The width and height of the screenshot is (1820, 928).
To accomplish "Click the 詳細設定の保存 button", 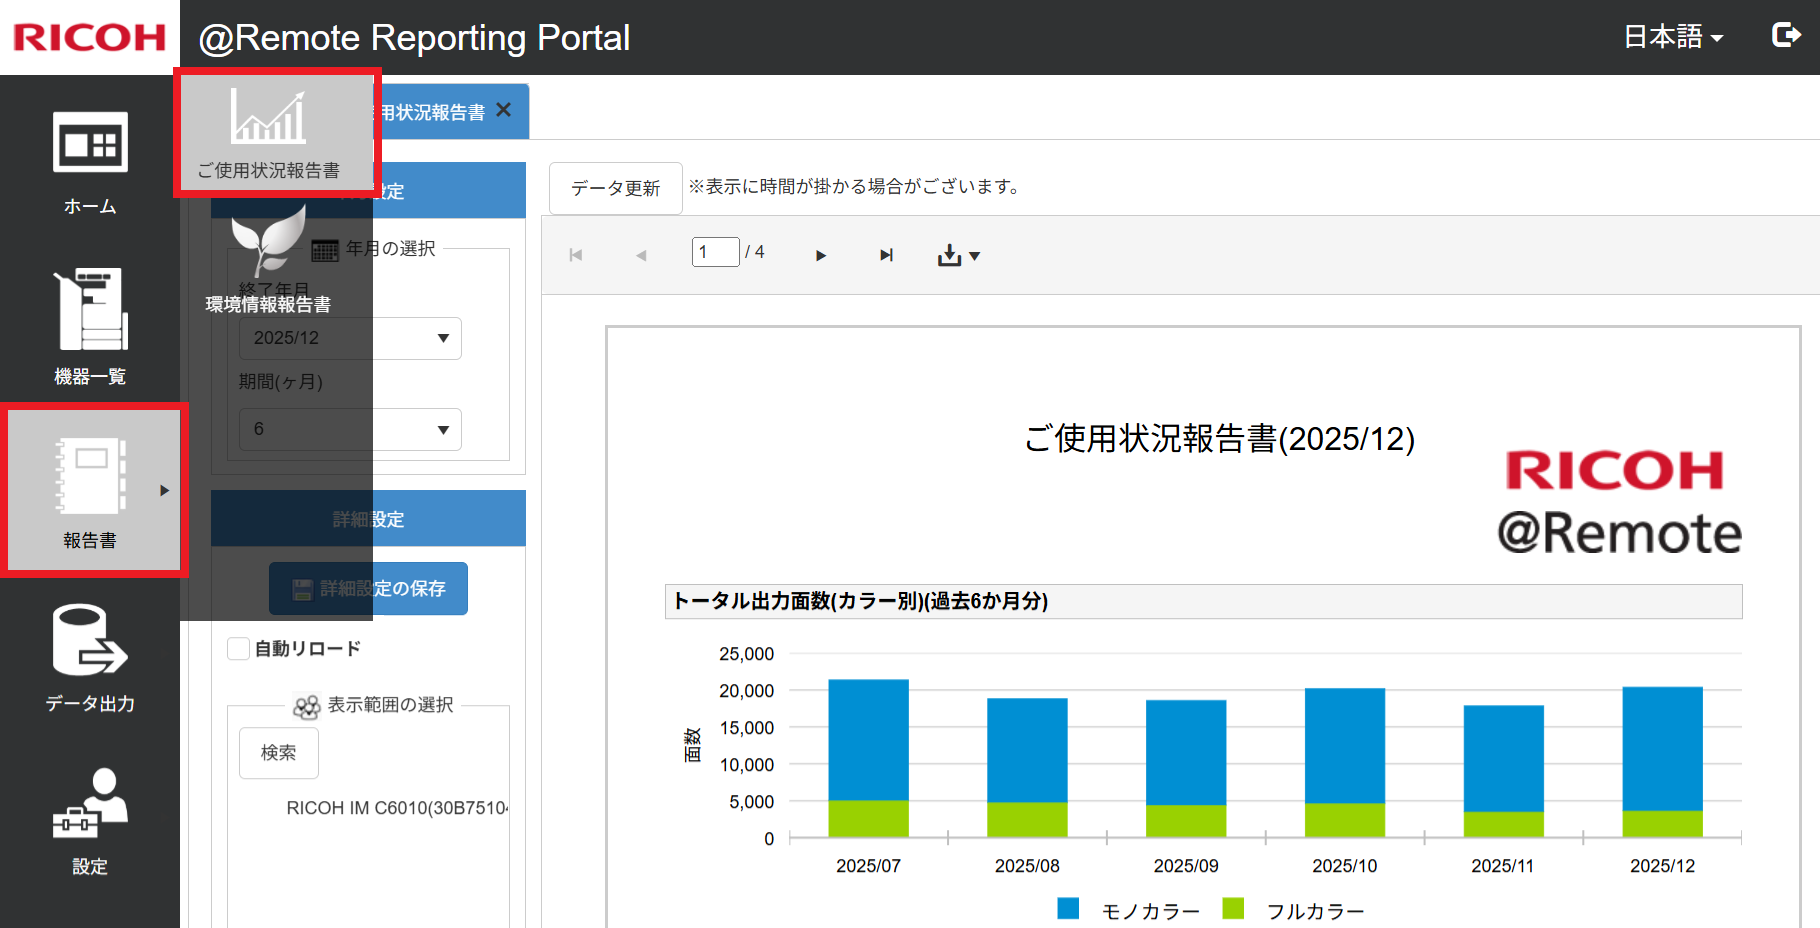I will pos(368,589).
